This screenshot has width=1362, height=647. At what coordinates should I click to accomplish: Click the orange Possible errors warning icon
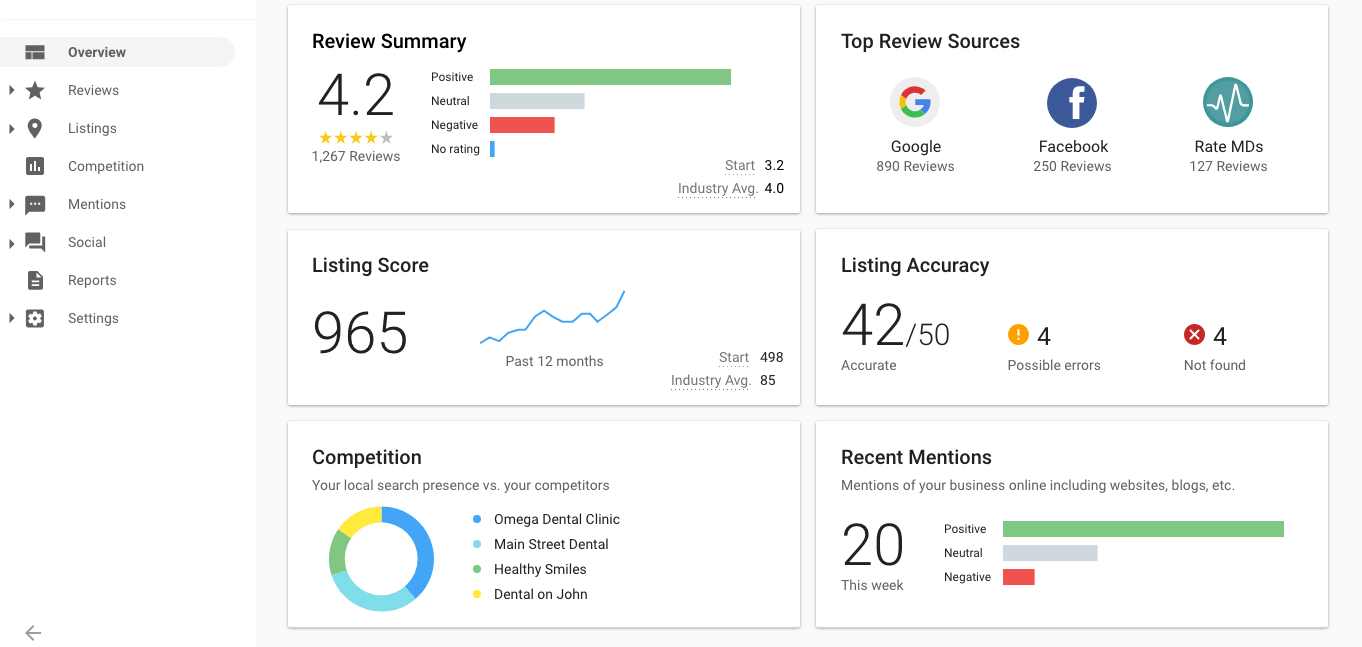click(1018, 334)
